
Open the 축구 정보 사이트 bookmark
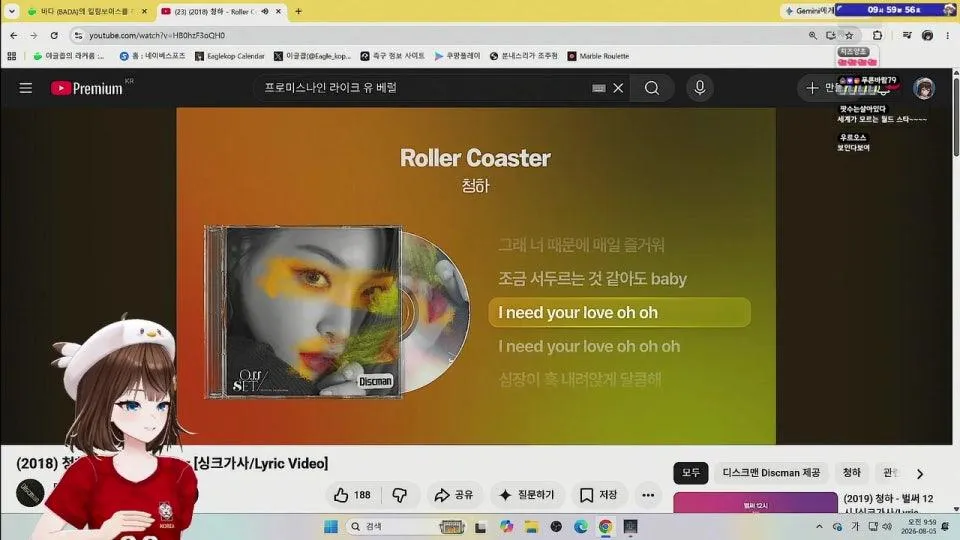click(x=392, y=56)
